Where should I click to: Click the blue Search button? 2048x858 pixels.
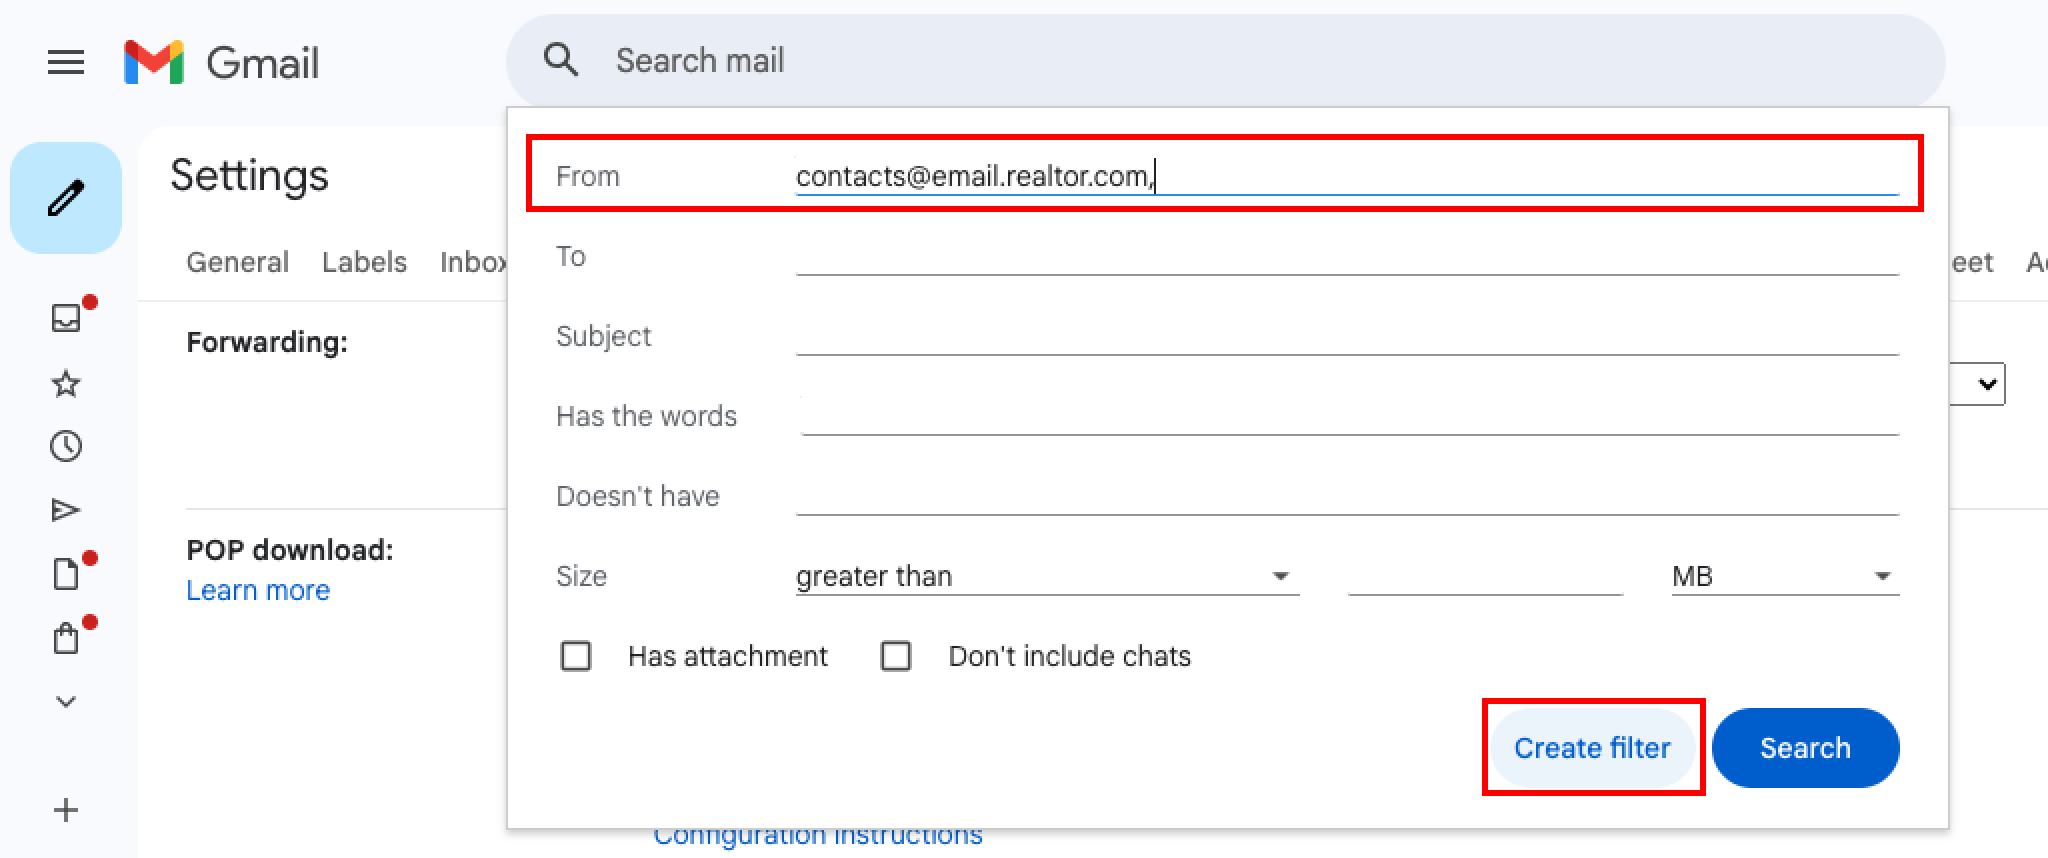tap(1805, 748)
